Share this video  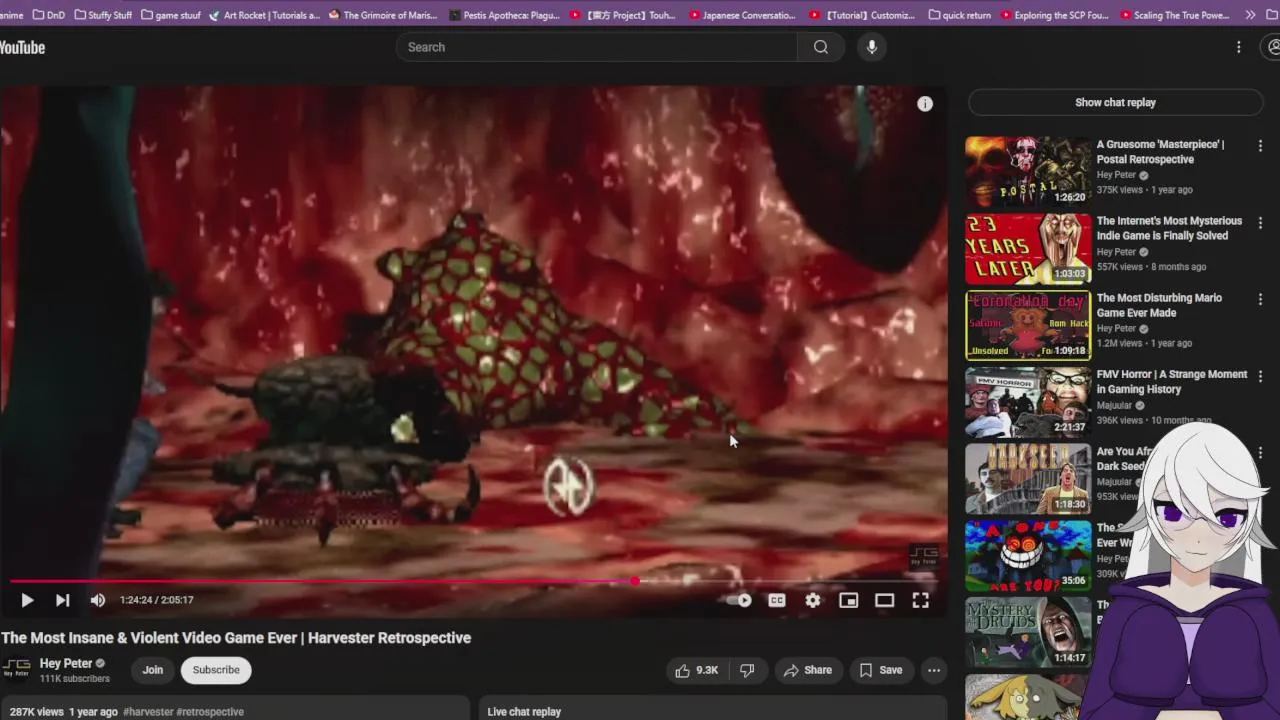pyautogui.click(x=807, y=670)
